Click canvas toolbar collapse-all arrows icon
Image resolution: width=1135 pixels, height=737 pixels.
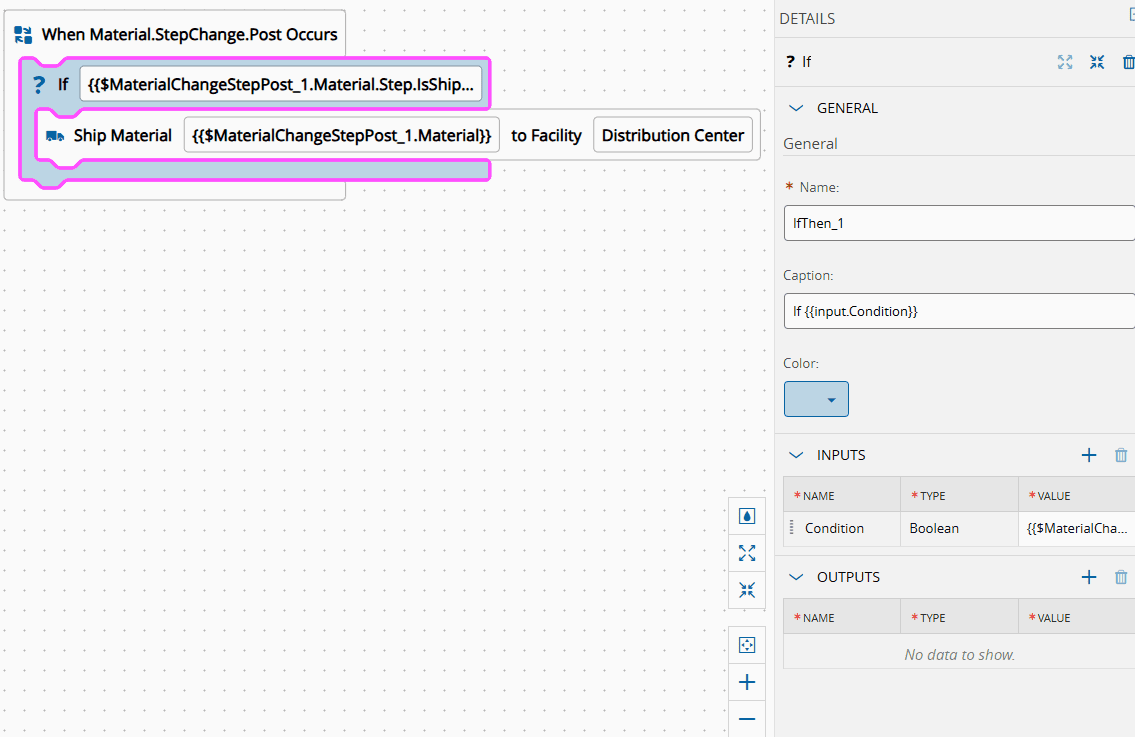tap(747, 590)
